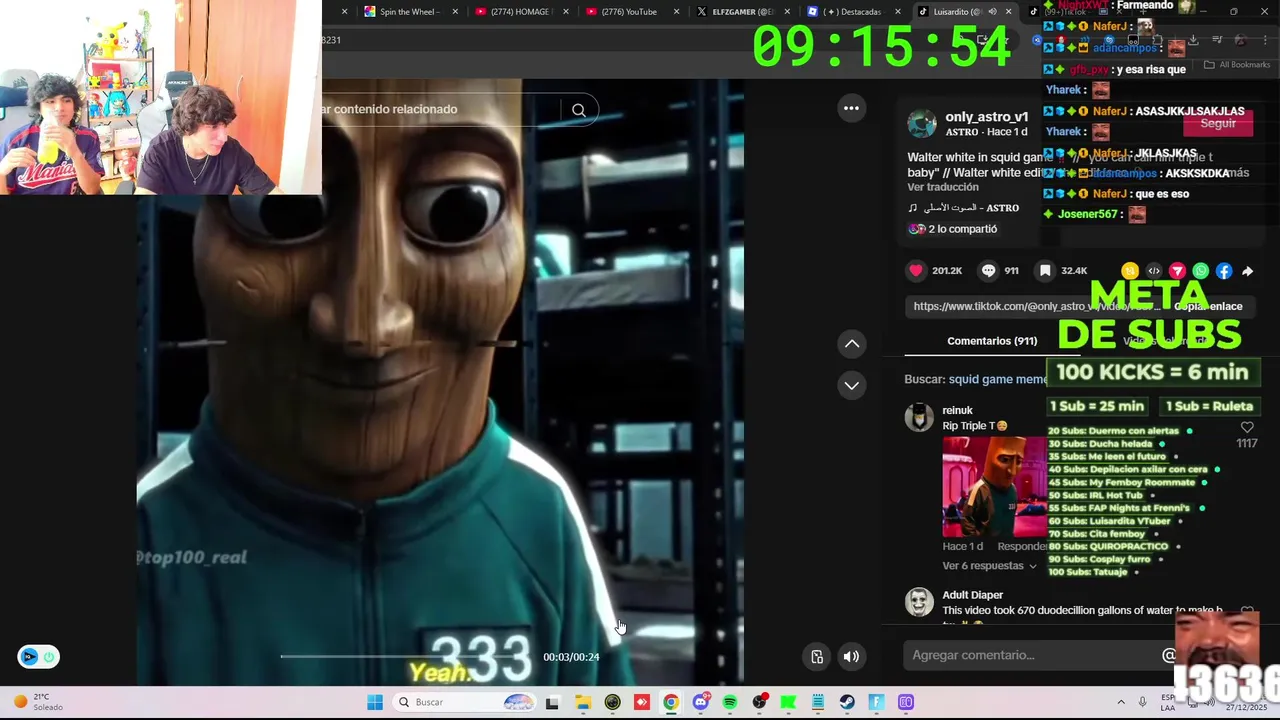Screen dimensions: 1280x720
Task: Click the floating widget at bottom-left of video
Action: (x=38, y=657)
